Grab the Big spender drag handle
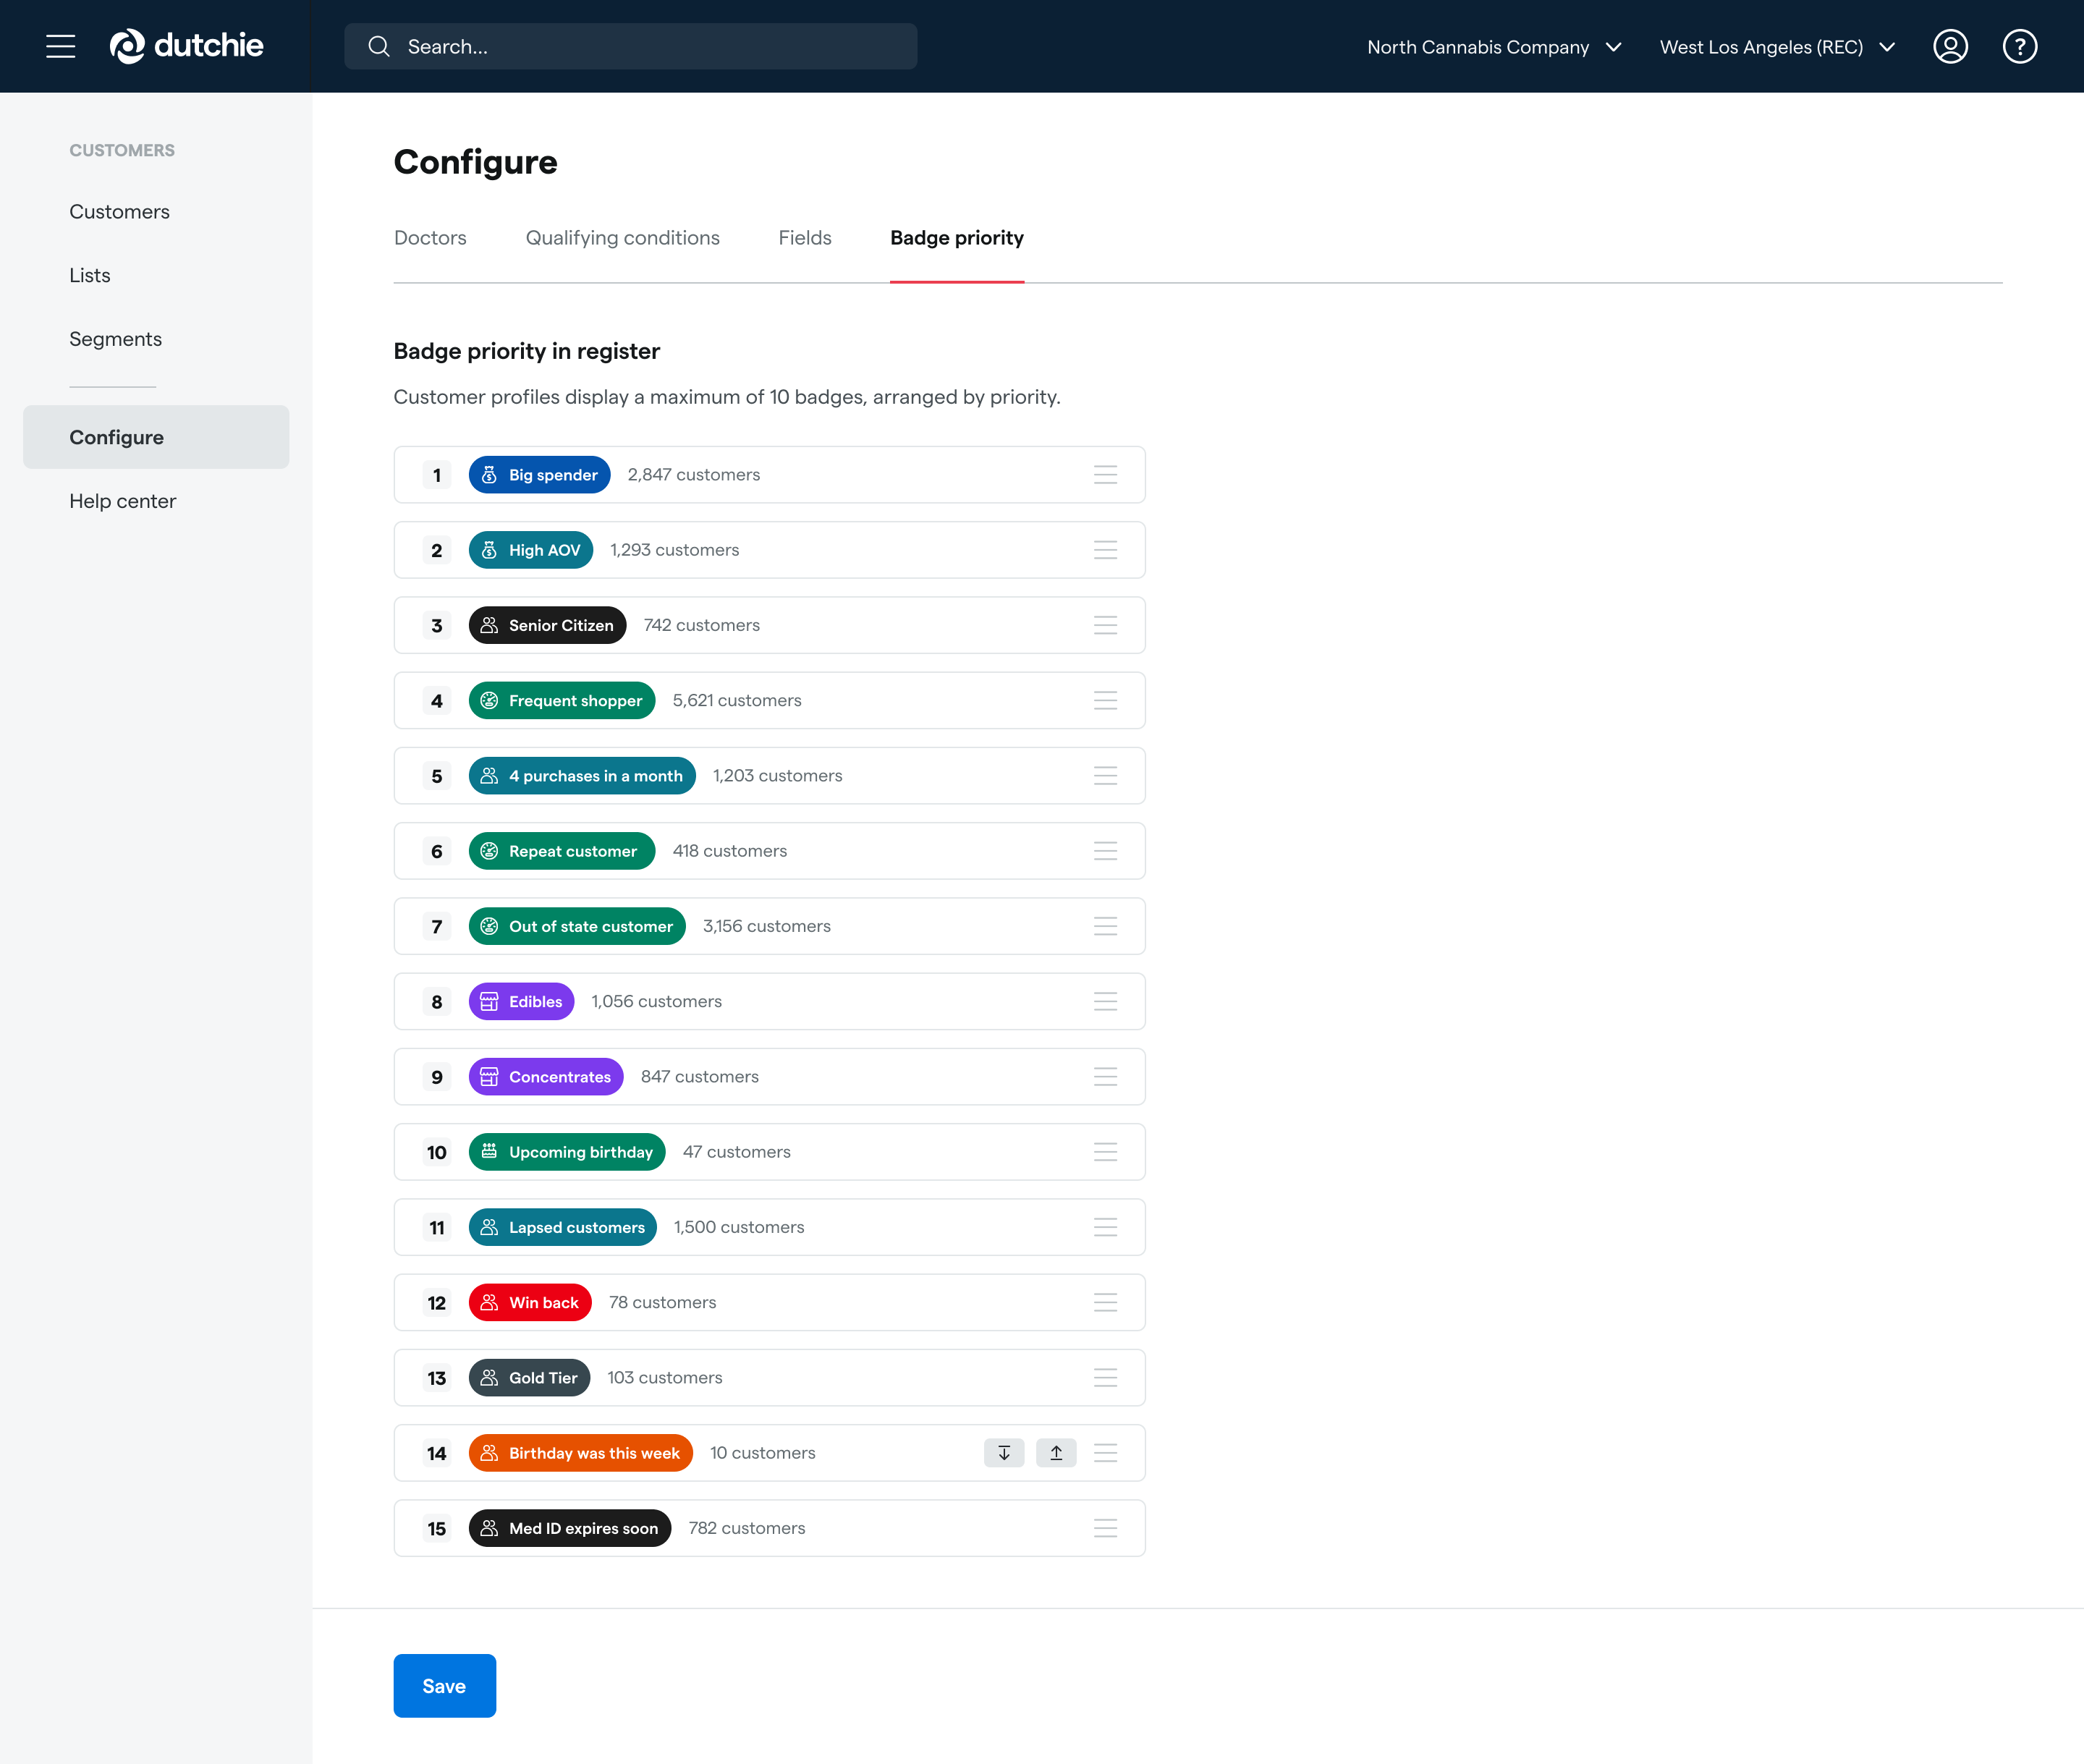The image size is (2084, 1764). [x=1105, y=475]
